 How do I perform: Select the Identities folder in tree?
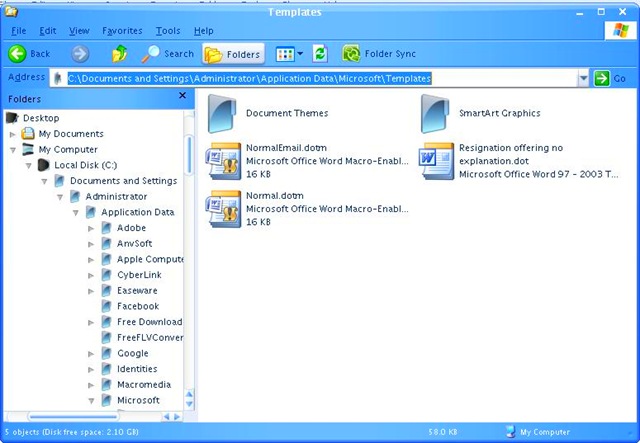coord(137,369)
